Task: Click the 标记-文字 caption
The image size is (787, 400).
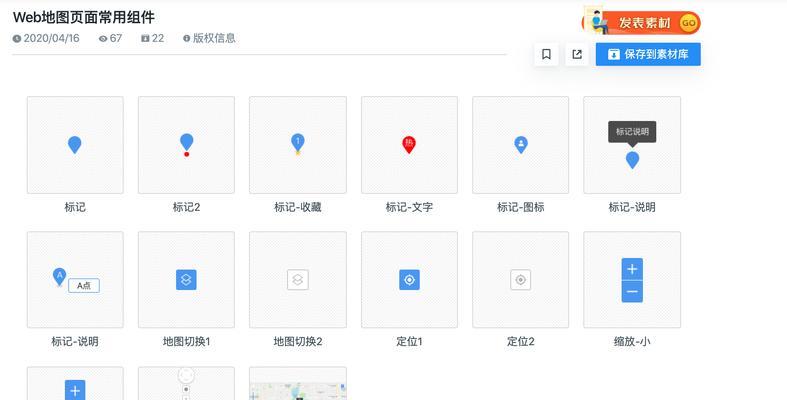Action: click(409, 207)
